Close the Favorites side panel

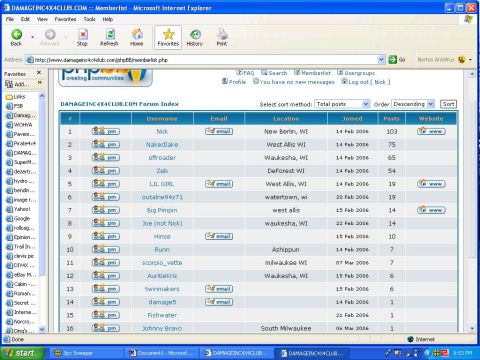click(x=39, y=72)
